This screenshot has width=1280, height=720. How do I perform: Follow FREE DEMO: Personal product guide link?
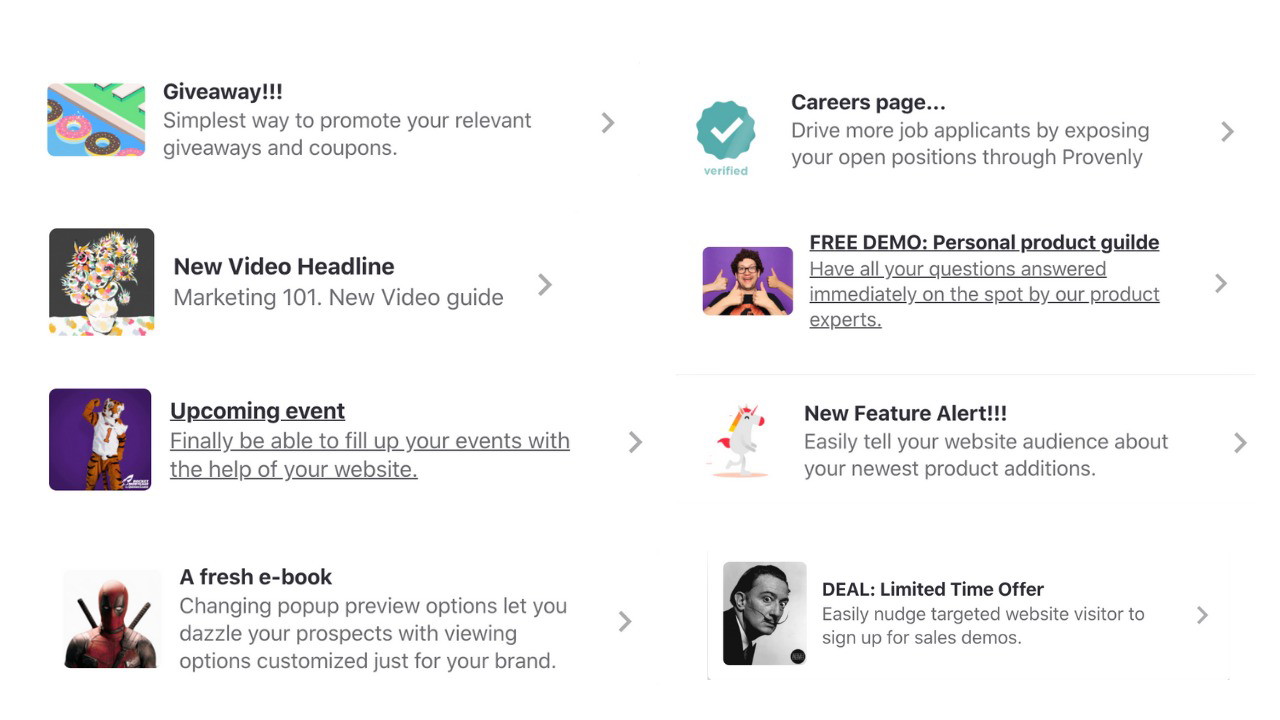983,242
